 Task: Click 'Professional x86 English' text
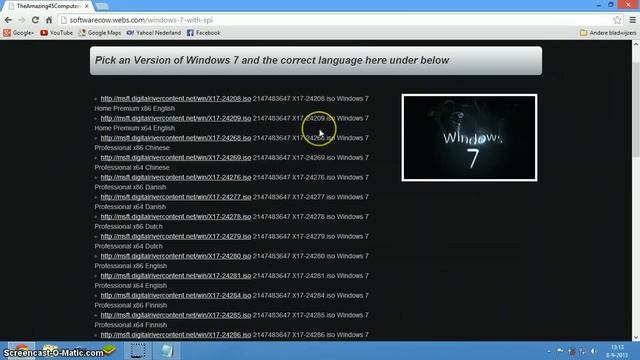point(131,266)
